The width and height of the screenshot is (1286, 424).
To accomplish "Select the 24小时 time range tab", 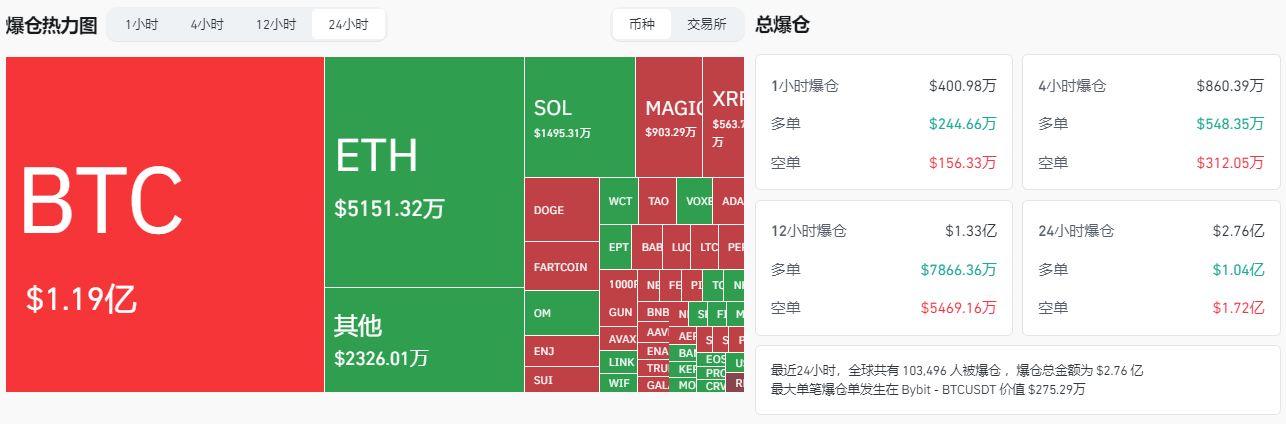I will click(x=348, y=25).
